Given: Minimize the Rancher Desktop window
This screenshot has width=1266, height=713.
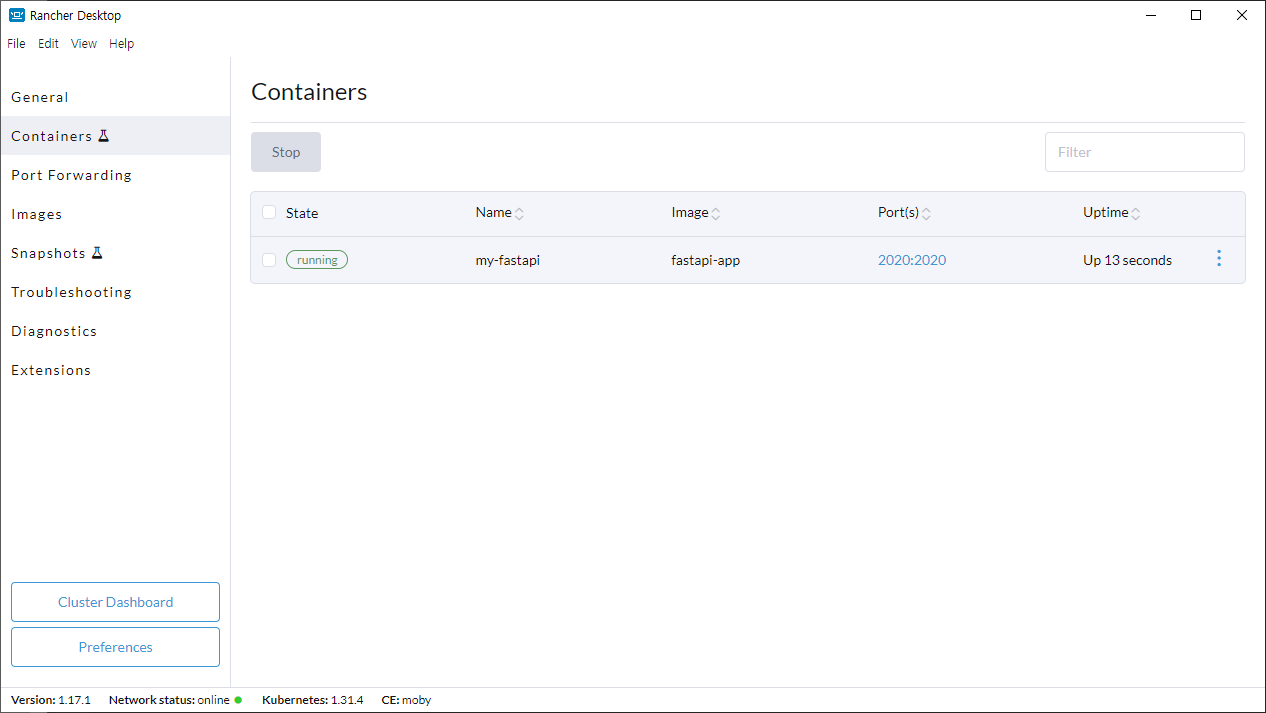Looking at the screenshot, I should click(1151, 15).
